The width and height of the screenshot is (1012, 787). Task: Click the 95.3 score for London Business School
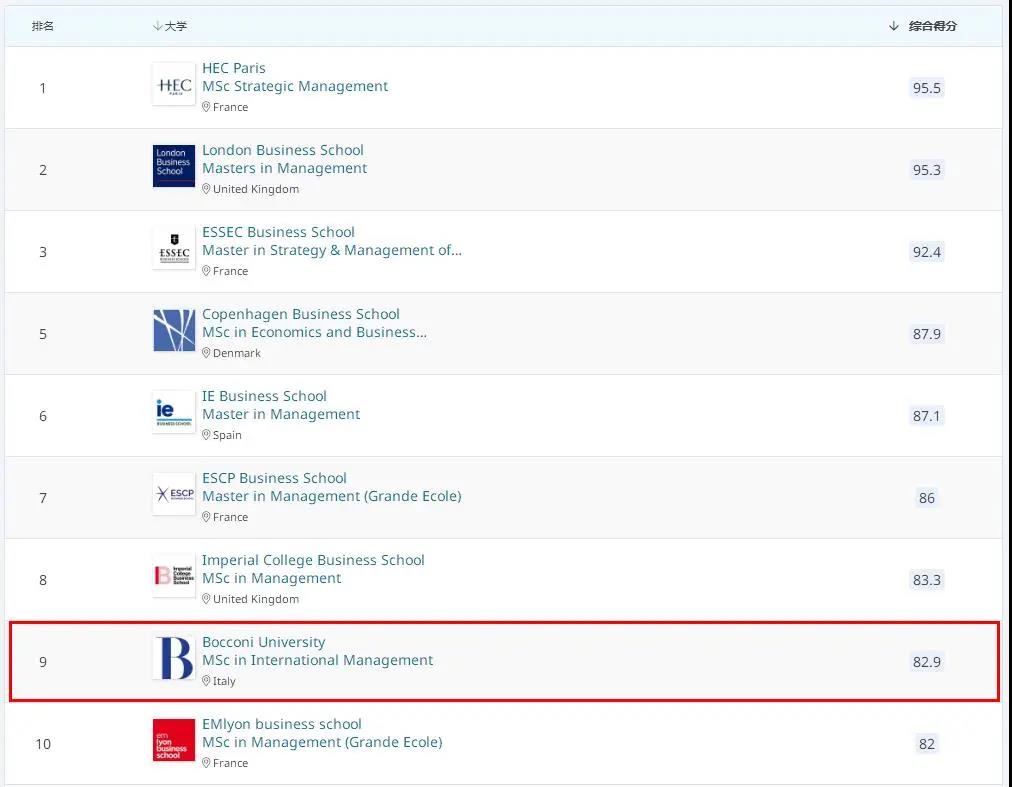coord(926,170)
